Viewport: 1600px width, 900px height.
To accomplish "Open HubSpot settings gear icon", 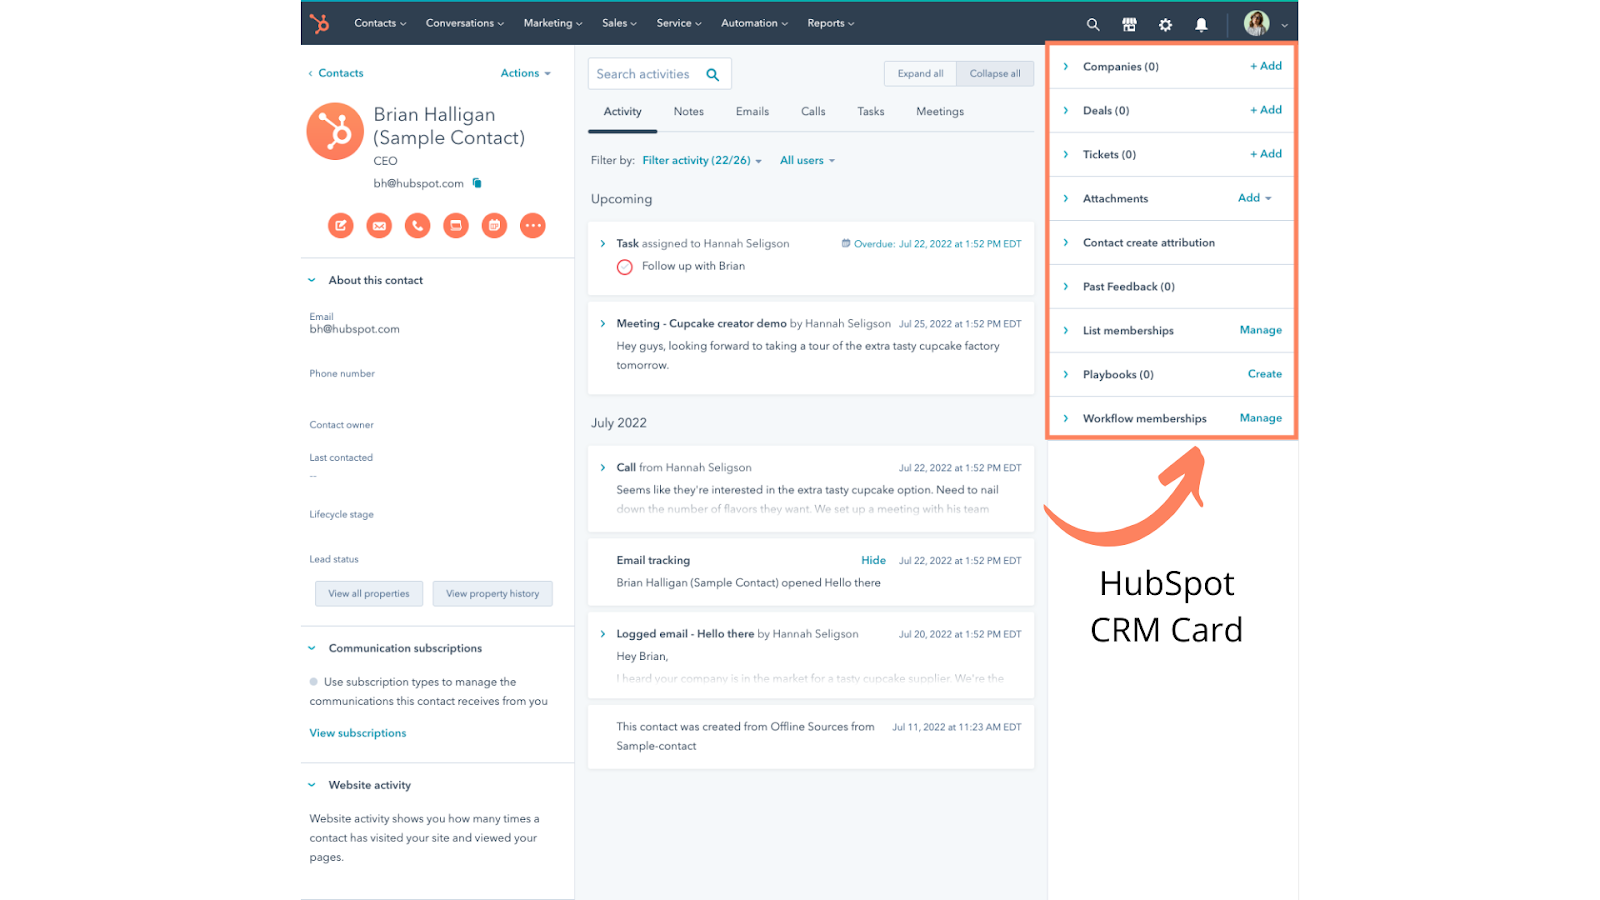I will point(1165,23).
